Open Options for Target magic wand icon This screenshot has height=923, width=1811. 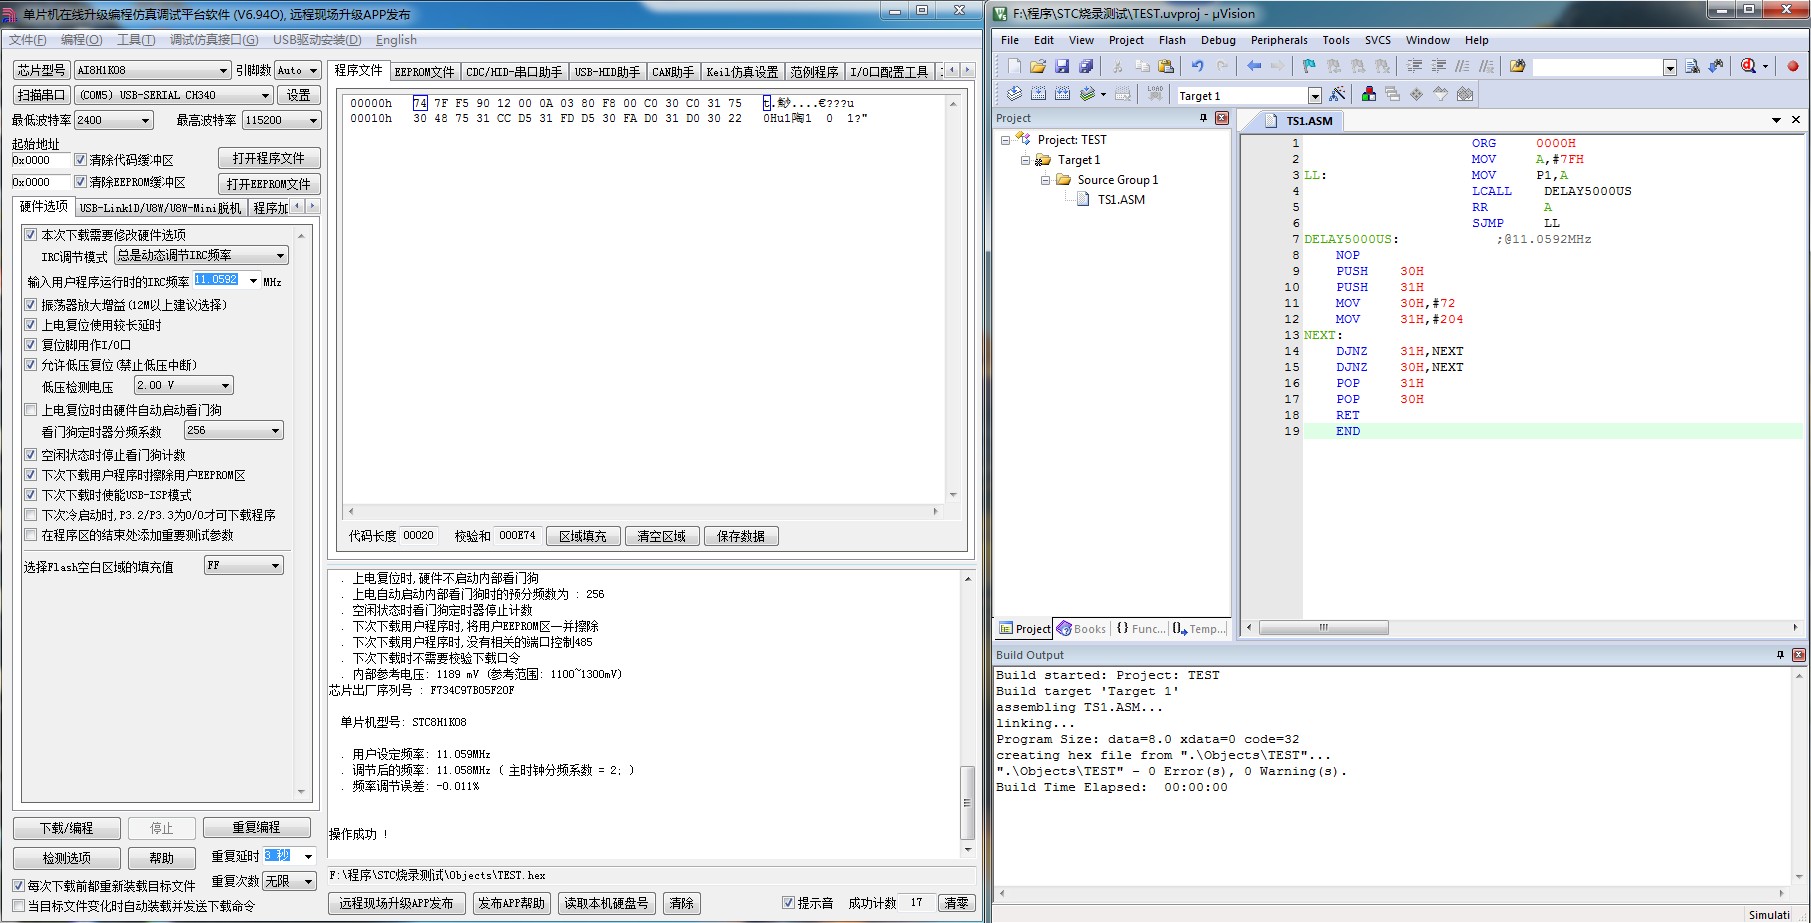click(x=1337, y=94)
